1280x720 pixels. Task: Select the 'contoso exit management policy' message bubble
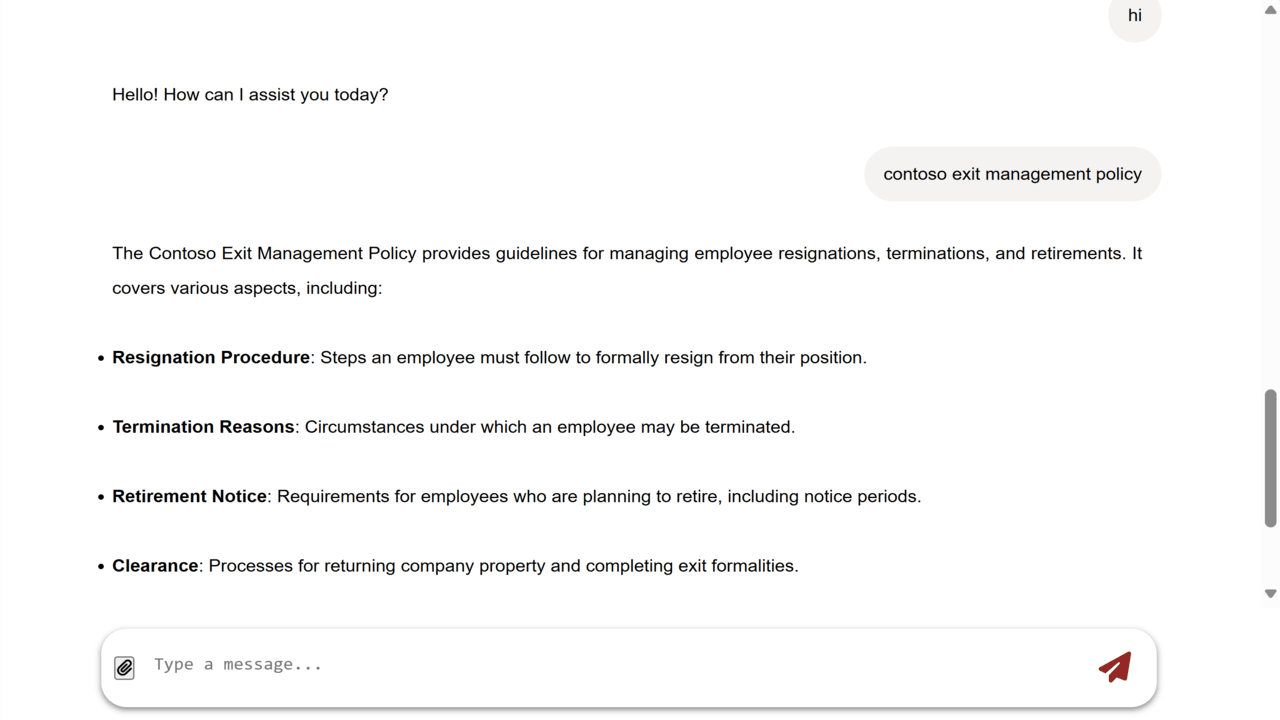(1012, 174)
